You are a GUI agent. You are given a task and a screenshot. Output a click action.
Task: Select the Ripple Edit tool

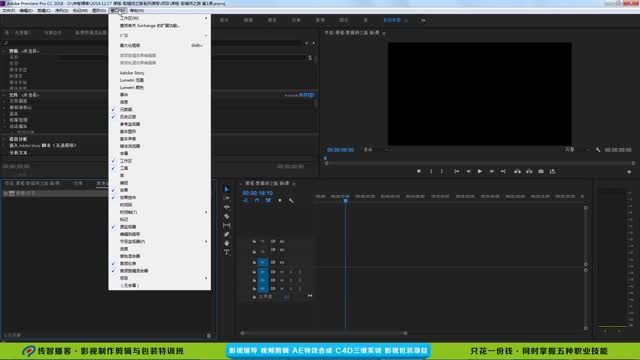[227, 207]
